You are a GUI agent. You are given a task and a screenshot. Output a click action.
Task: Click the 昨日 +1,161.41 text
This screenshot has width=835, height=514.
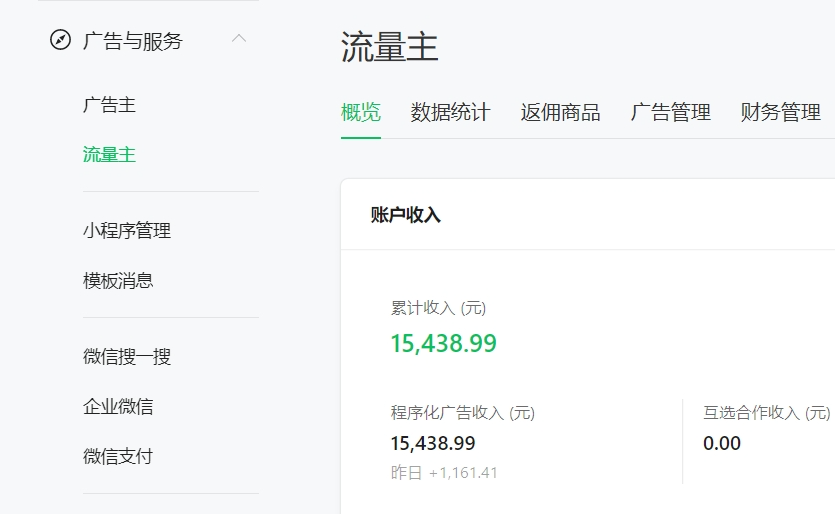coord(444,472)
